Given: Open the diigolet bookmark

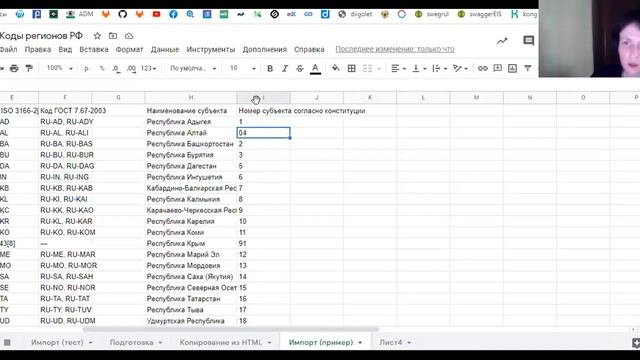Looking at the screenshot, I should coord(355,14).
